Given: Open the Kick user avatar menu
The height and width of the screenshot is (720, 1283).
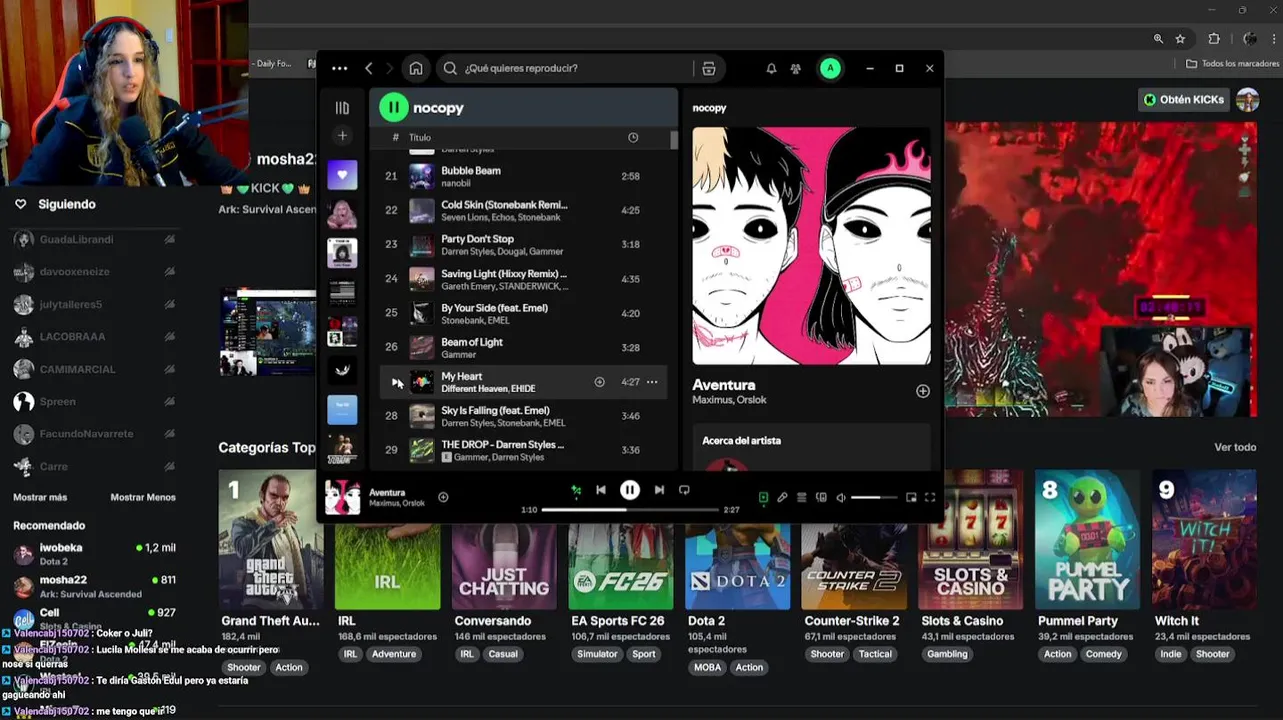Looking at the screenshot, I should point(1248,100).
